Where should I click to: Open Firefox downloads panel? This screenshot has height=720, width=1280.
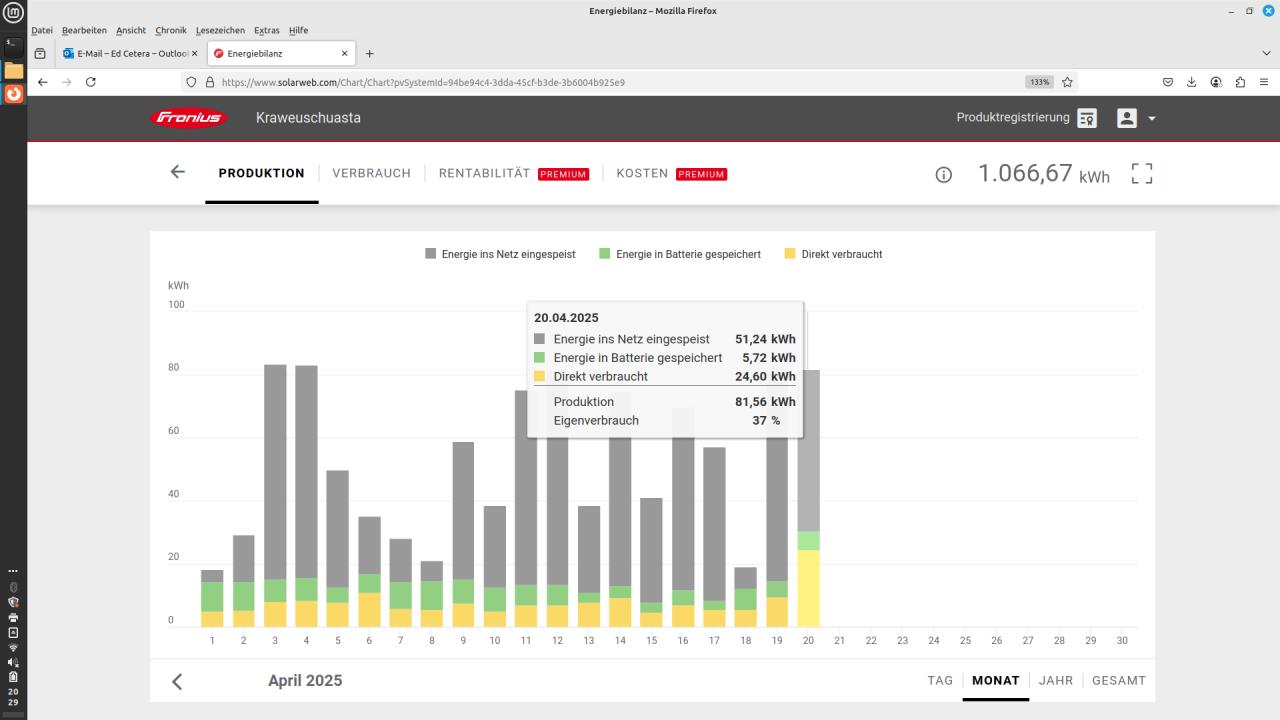1192,82
